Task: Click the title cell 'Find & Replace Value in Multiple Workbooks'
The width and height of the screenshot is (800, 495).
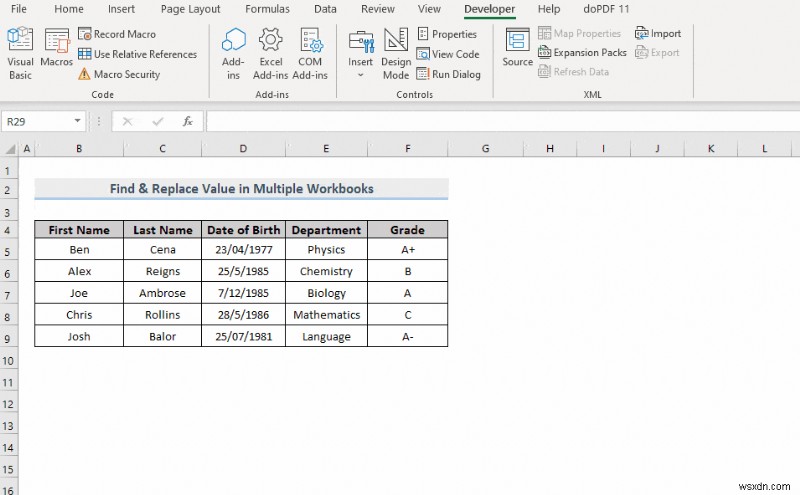Action: pos(241,189)
